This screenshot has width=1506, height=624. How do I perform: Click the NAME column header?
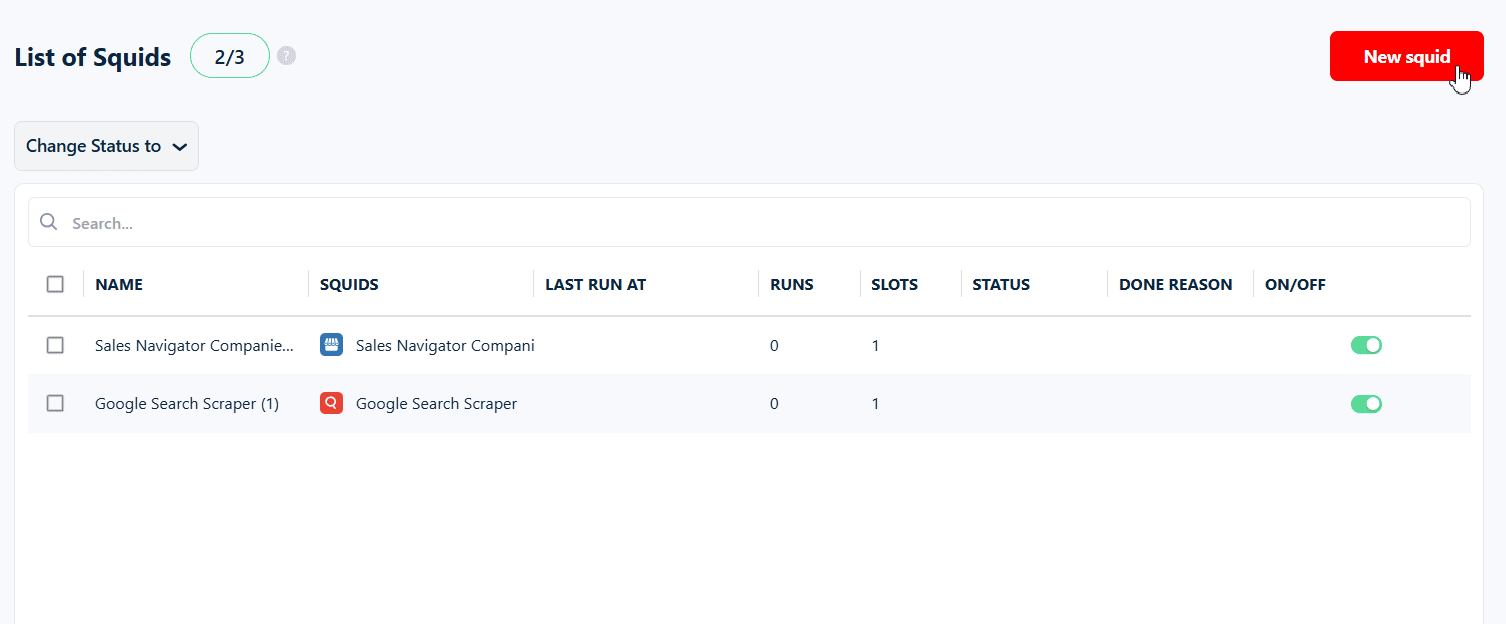tap(118, 284)
